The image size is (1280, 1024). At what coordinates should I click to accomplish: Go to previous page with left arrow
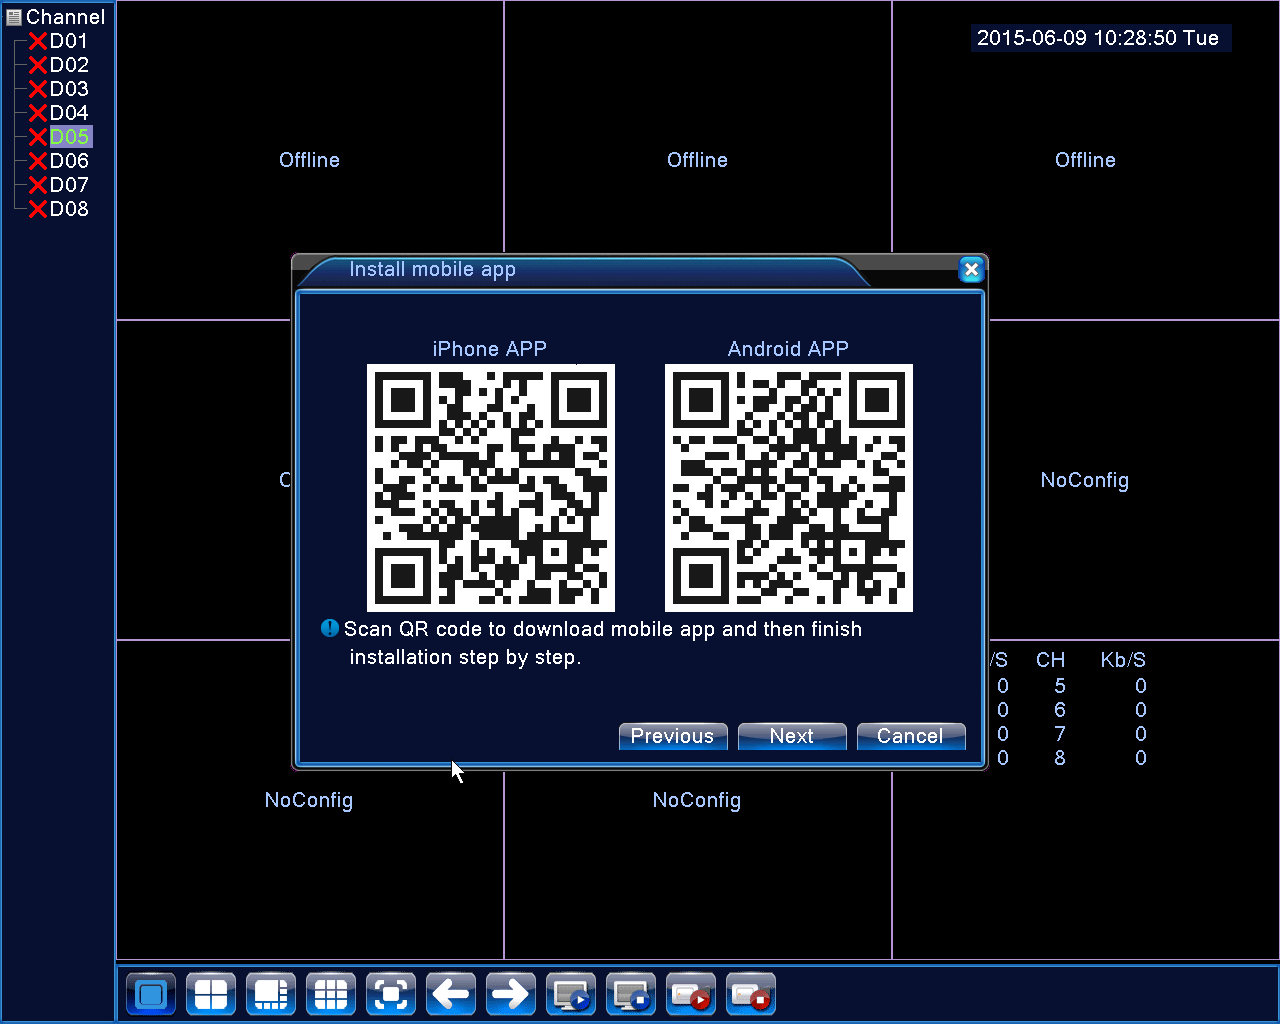[451, 995]
